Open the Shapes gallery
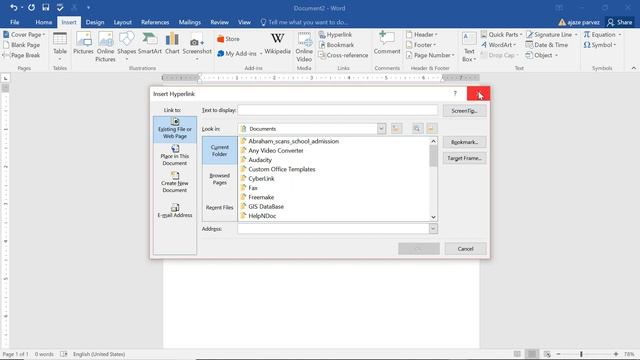Viewport: 640px width, 360px height. 127,47
